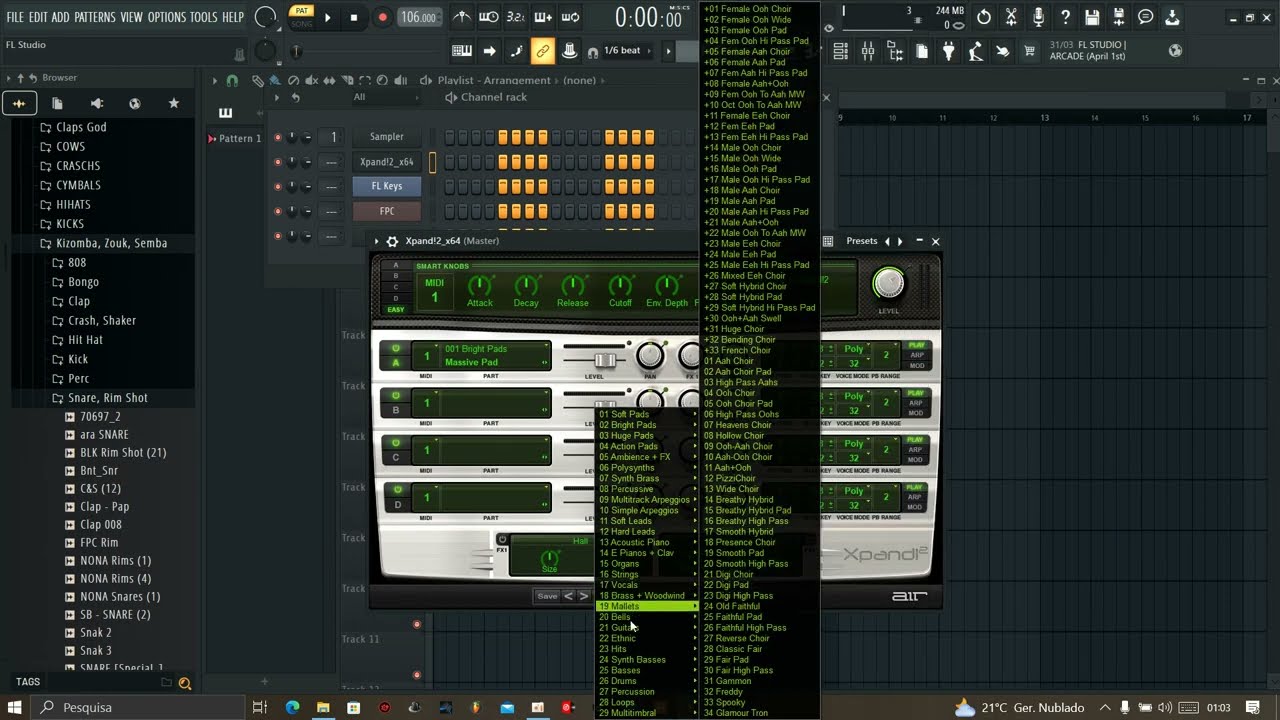The image size is (1280, 720).
Task: Click the browser search magnifier icon
Action: [184, 683]
